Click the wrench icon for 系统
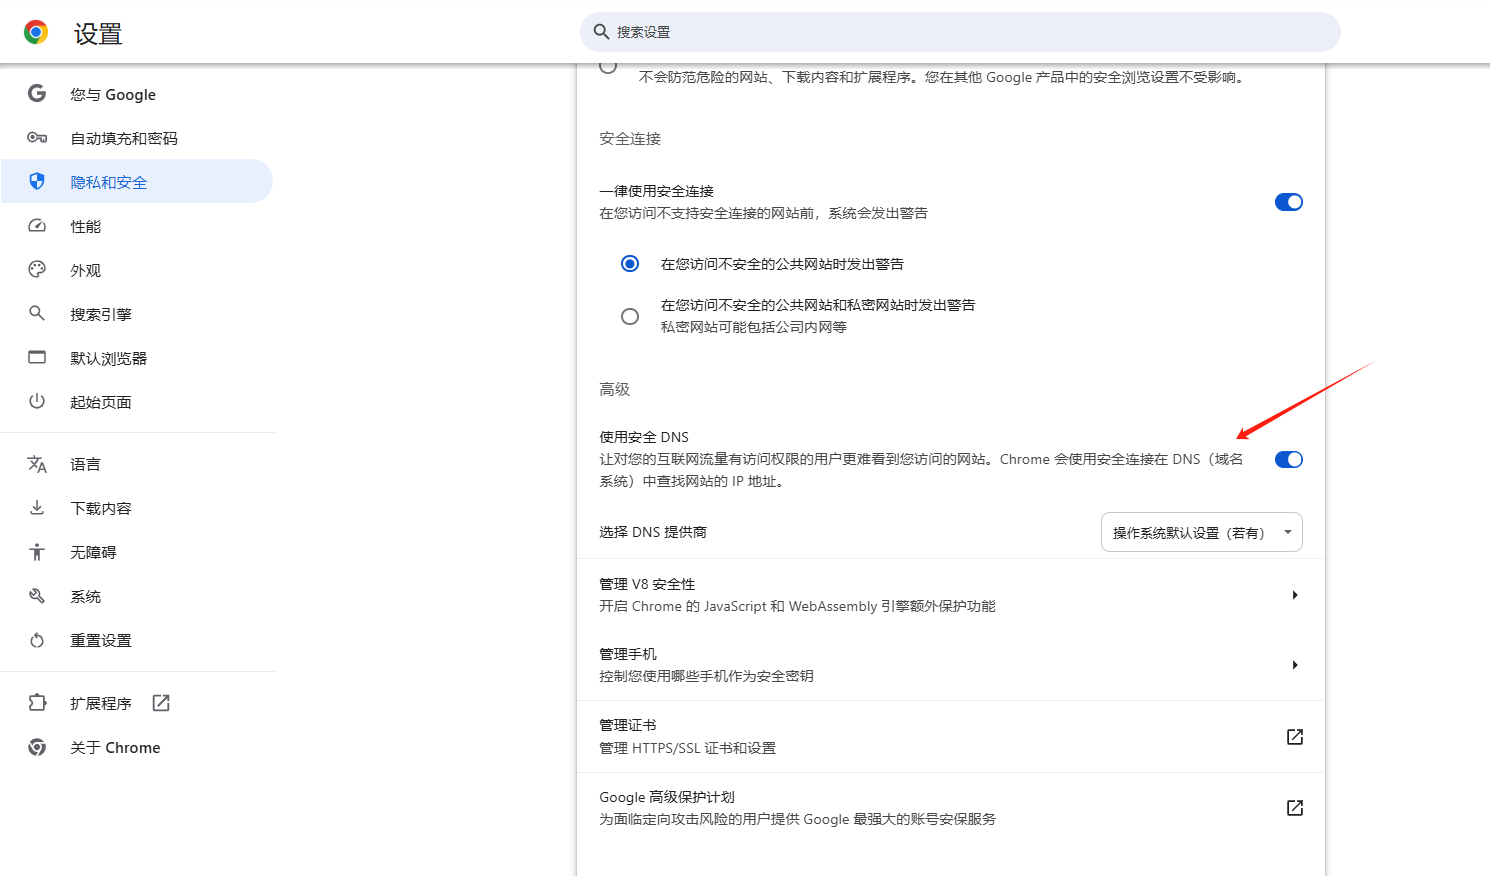 [37, 596]
